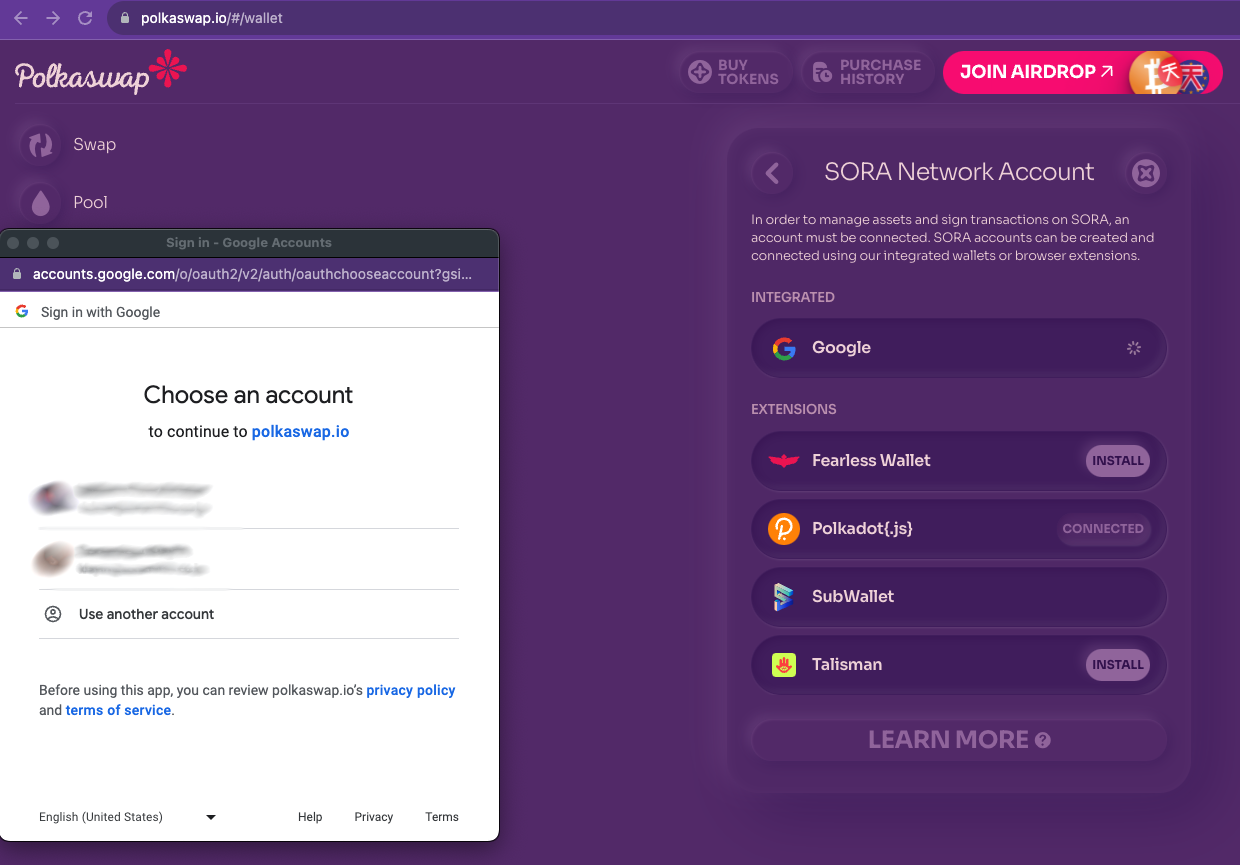Choose the second blurred Google account
The height and width of the screenshot is (865, 1240).
[249, 560]
